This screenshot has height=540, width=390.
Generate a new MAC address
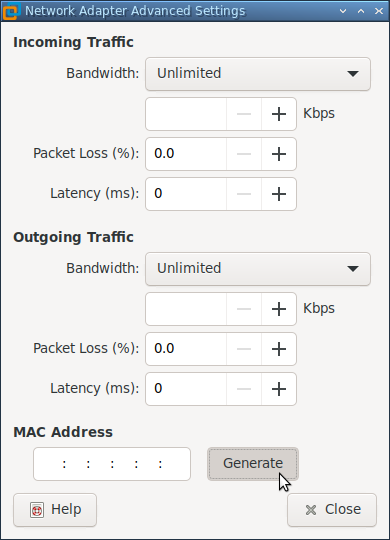pos(253,464)
